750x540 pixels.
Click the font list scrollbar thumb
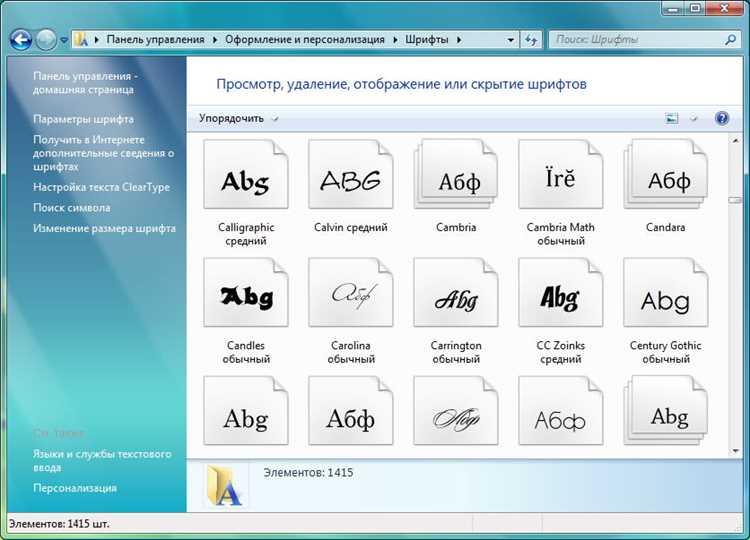click(735, 200)
